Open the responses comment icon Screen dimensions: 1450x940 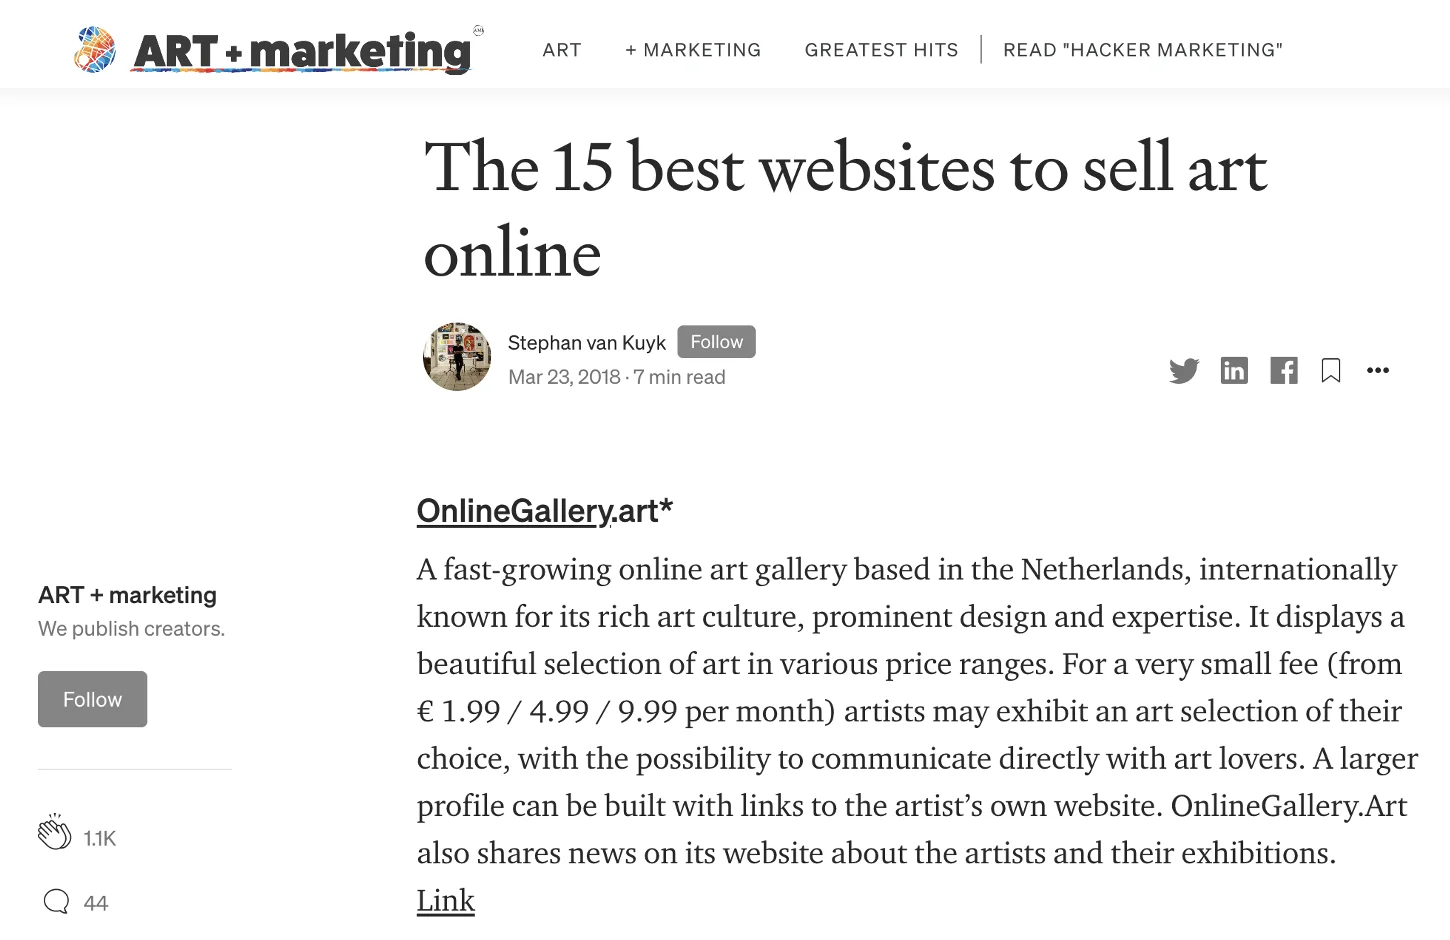[x=57, y=902]
